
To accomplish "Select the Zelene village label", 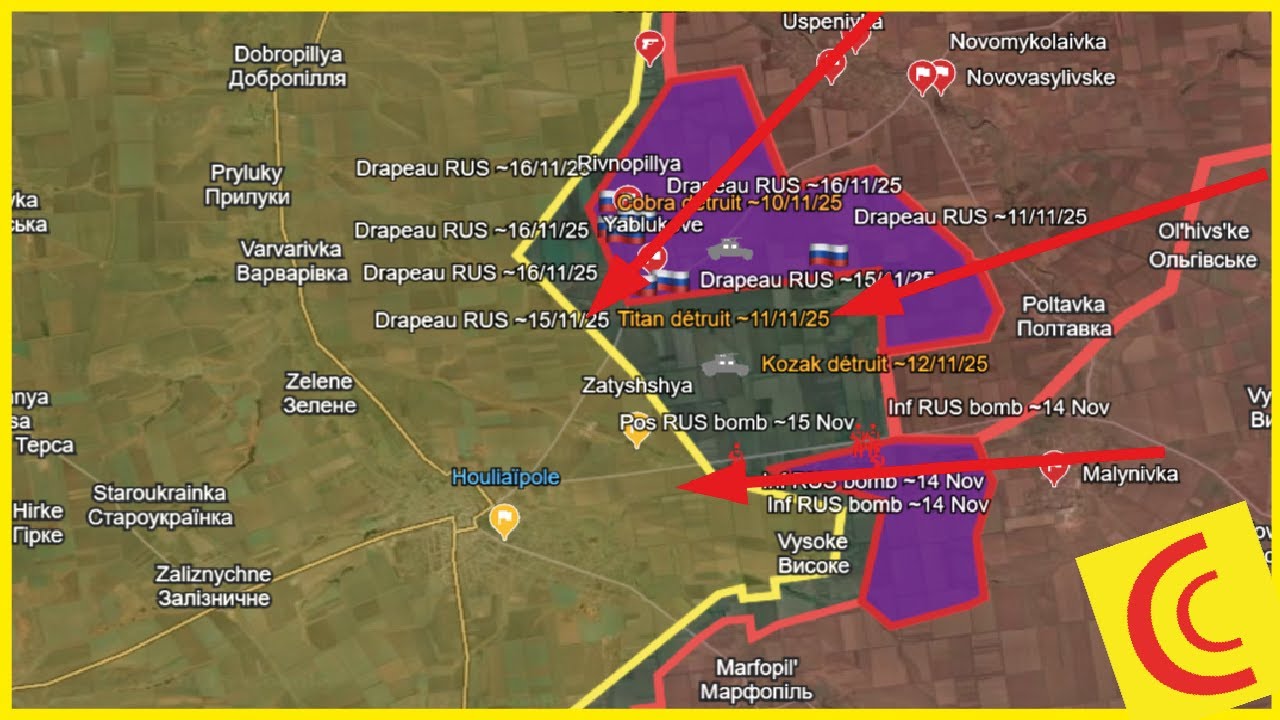I will pyautogui.click(x=319, y=393).
